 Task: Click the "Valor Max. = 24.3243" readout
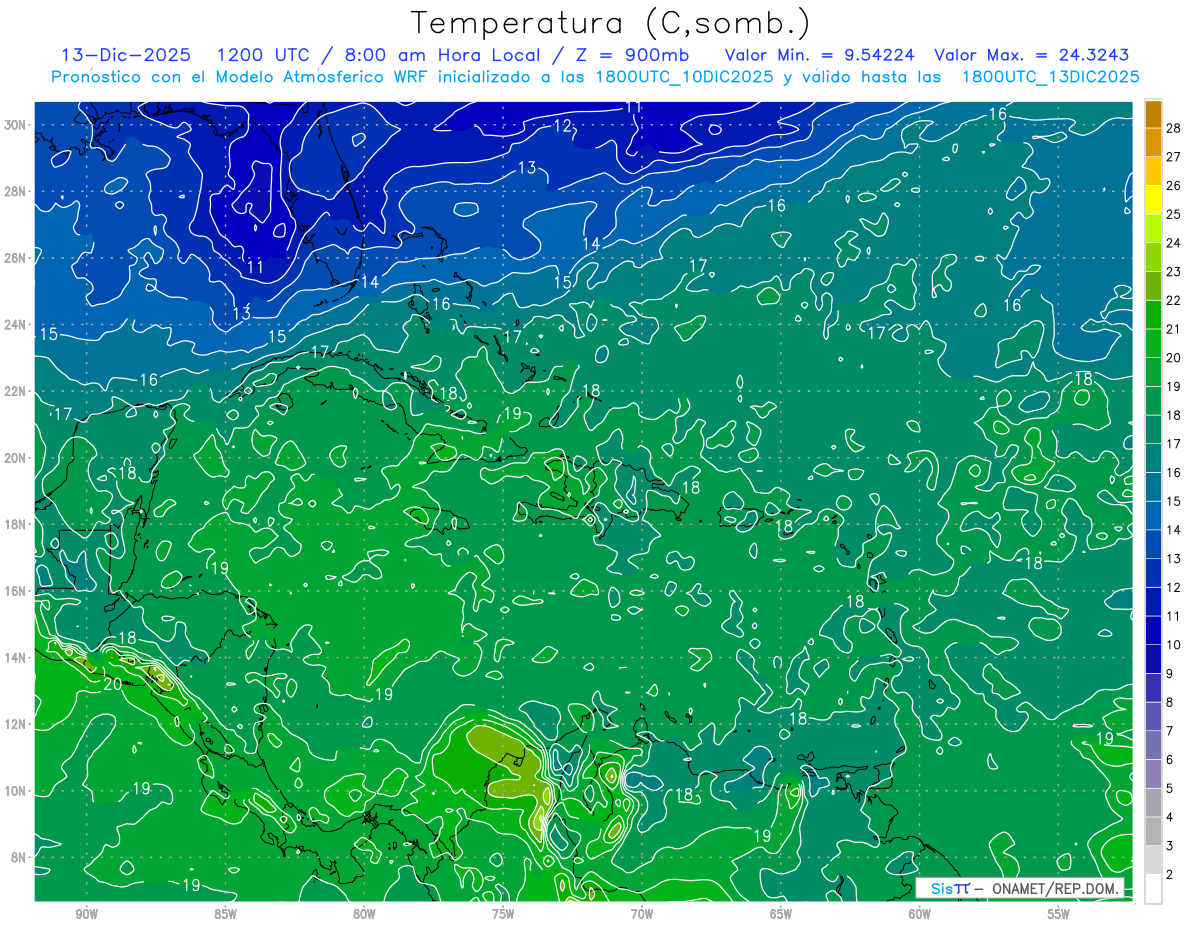[1032, 55]
